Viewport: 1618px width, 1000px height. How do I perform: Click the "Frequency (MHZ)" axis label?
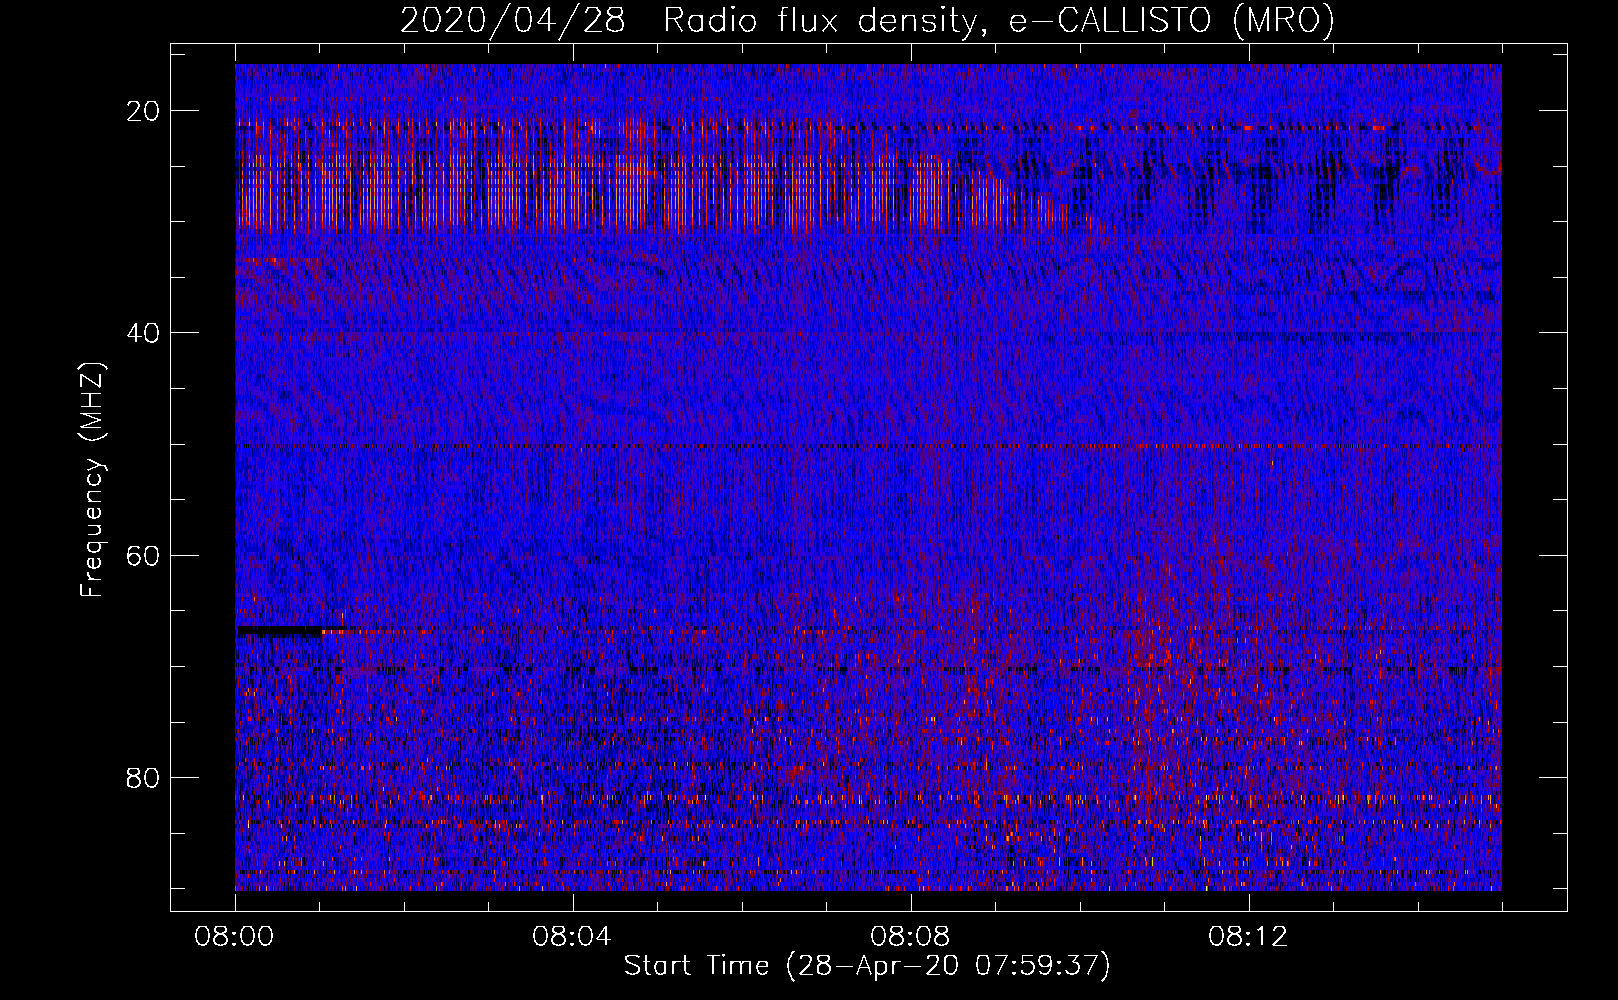tap(92, 479)
